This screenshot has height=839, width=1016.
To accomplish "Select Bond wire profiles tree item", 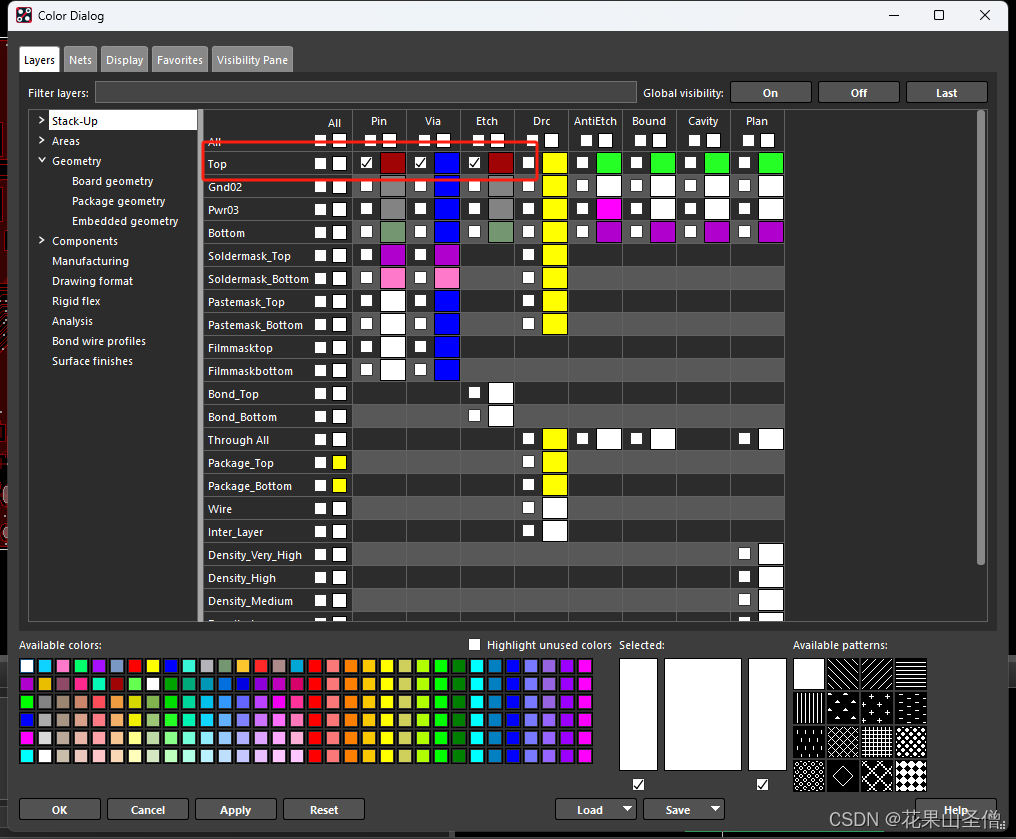I will pos(98,341).
